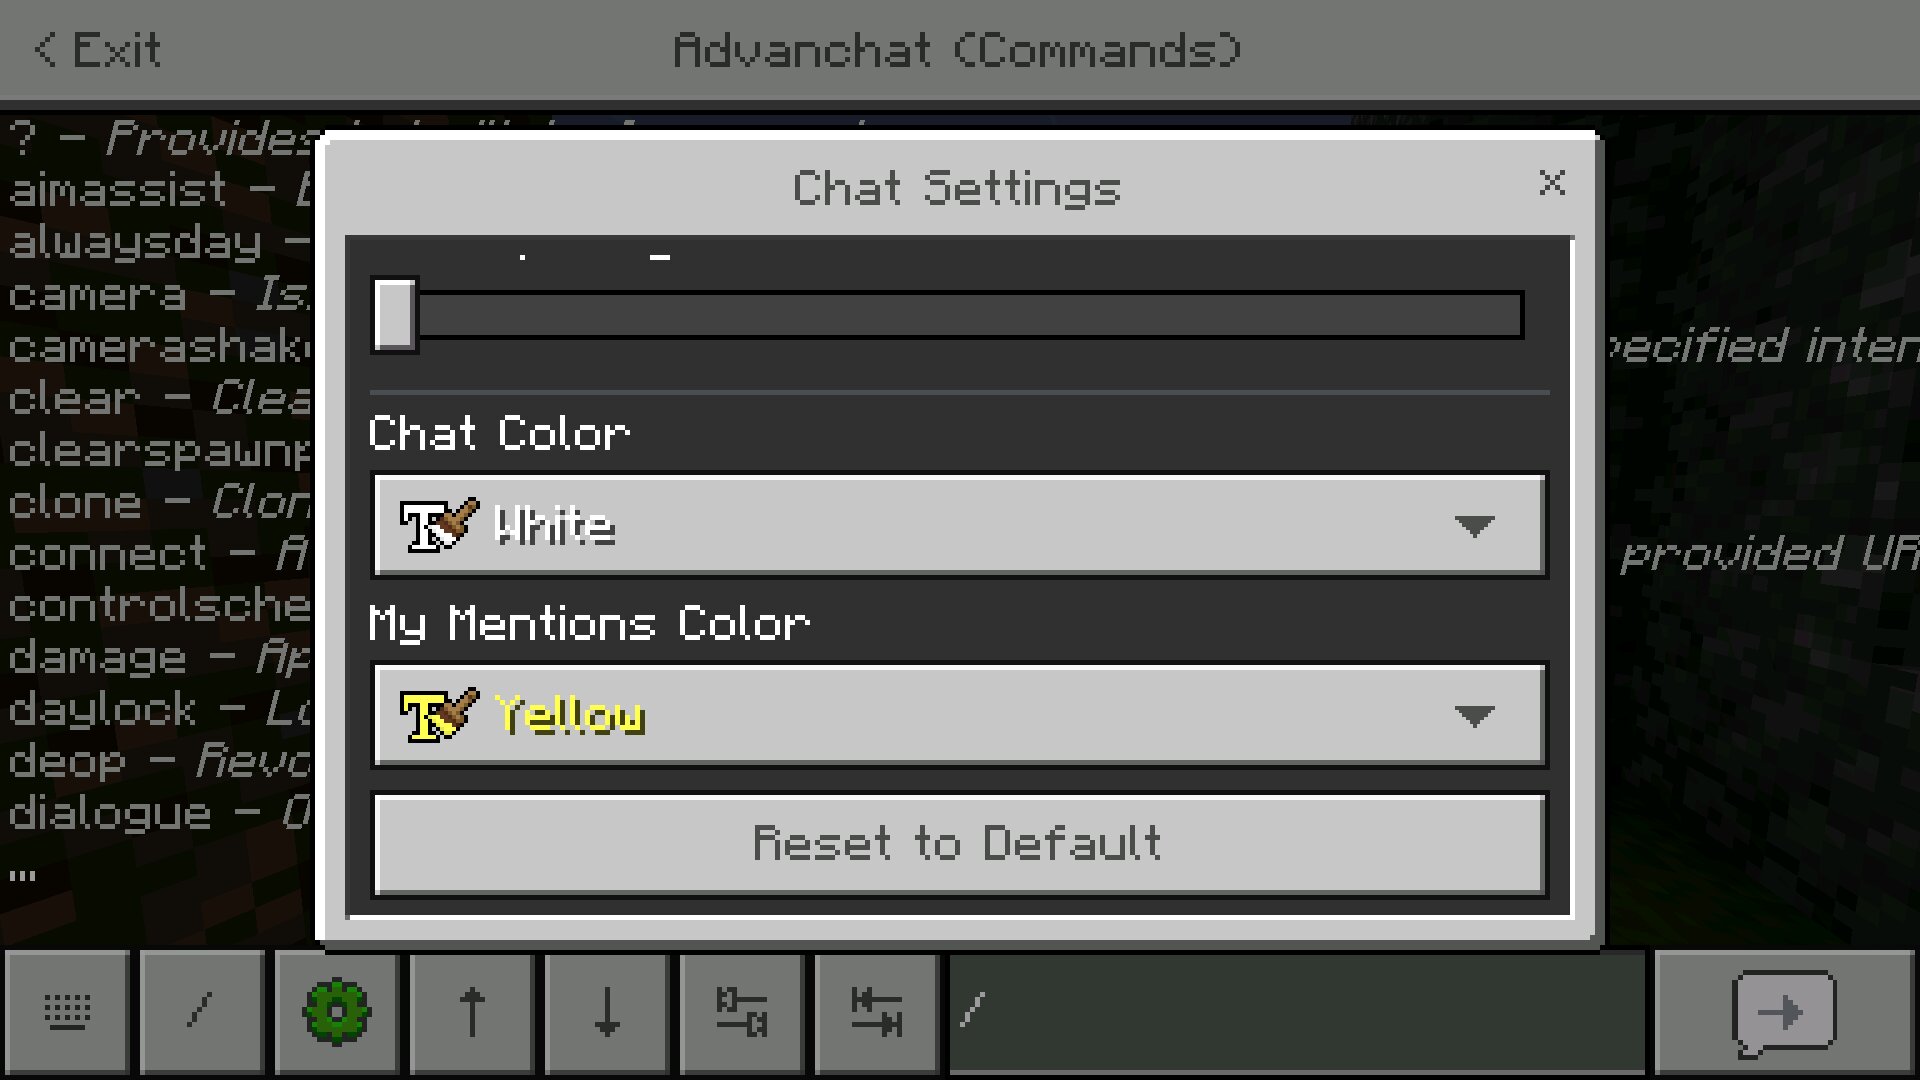Click the white text paintbrush icon
This screenshot has height=1080, width=1920.
439,525
